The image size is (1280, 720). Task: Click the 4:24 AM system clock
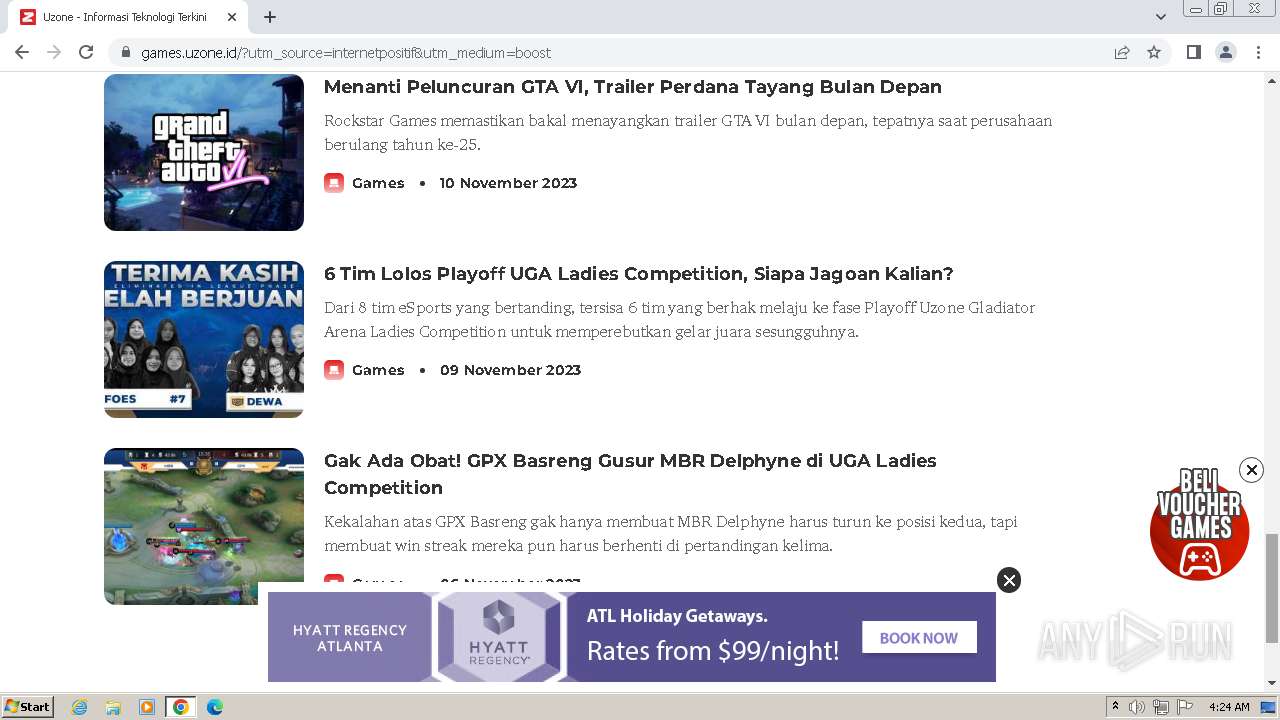1229,707
